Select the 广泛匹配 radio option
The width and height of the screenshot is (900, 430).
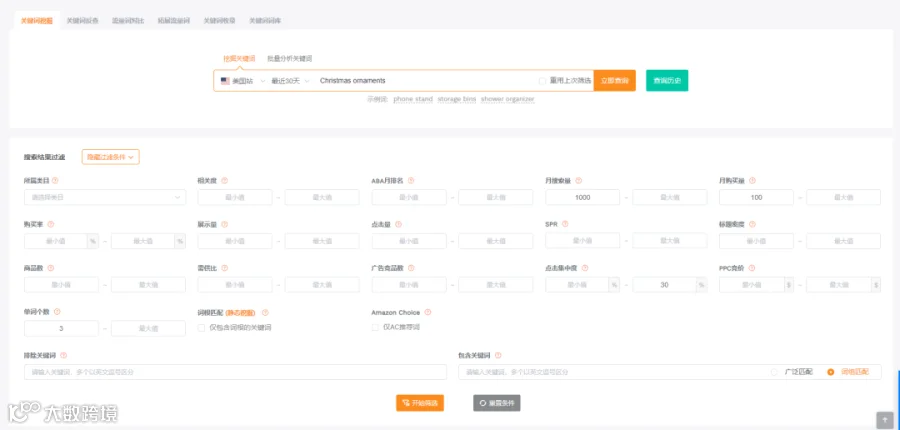pos(775,372)
